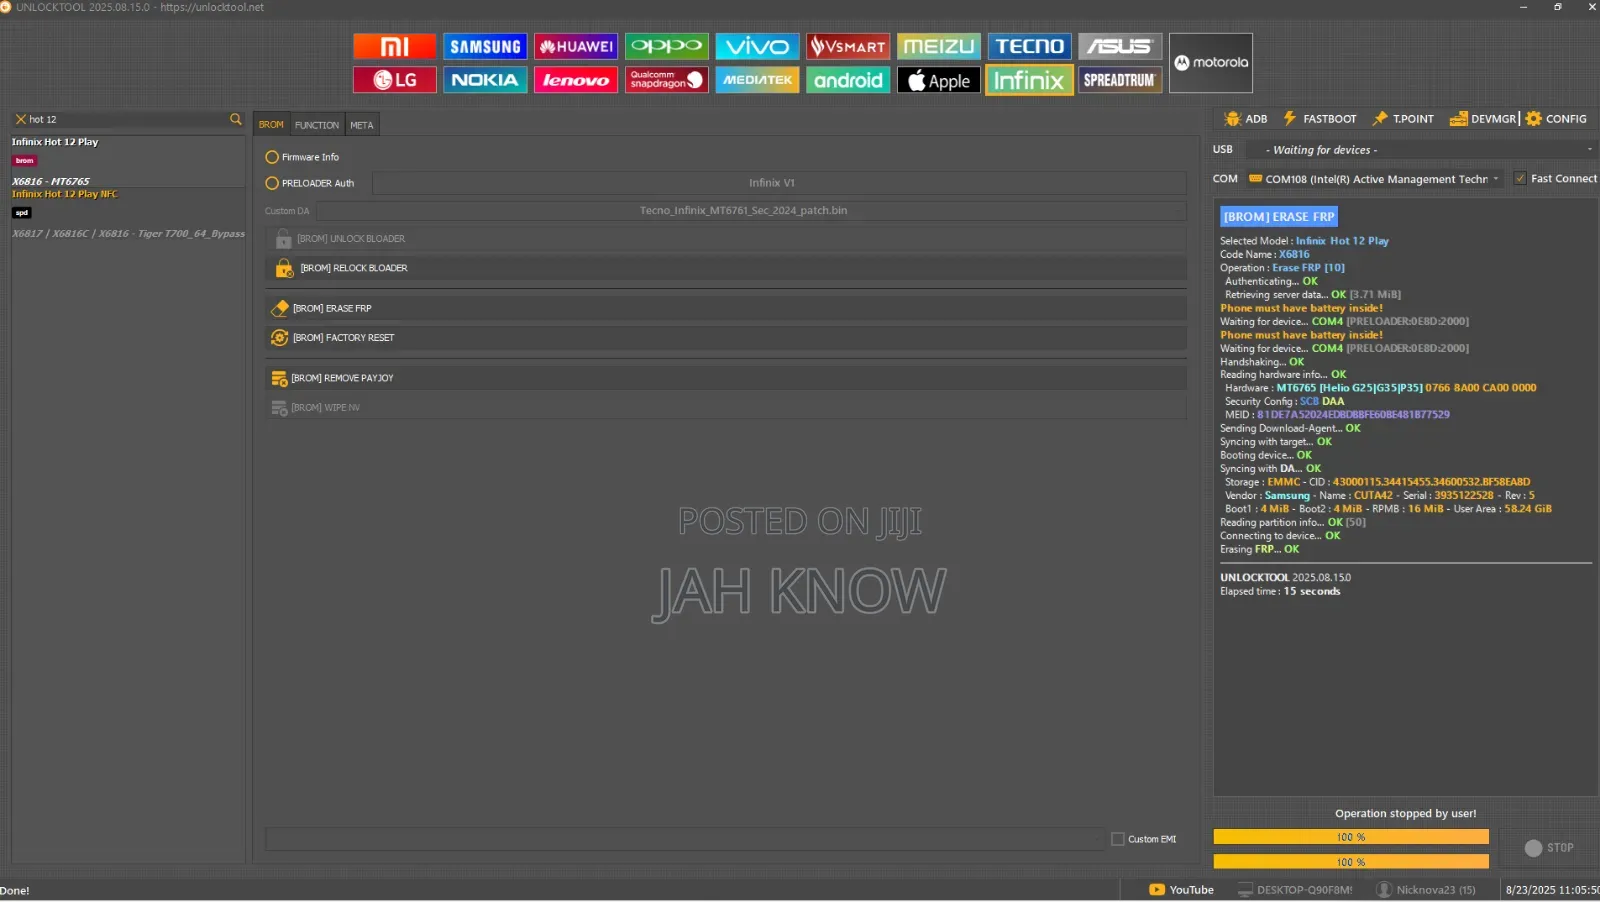Click the [BROM] REMOVE PAYJOY button

click(726, 378)
